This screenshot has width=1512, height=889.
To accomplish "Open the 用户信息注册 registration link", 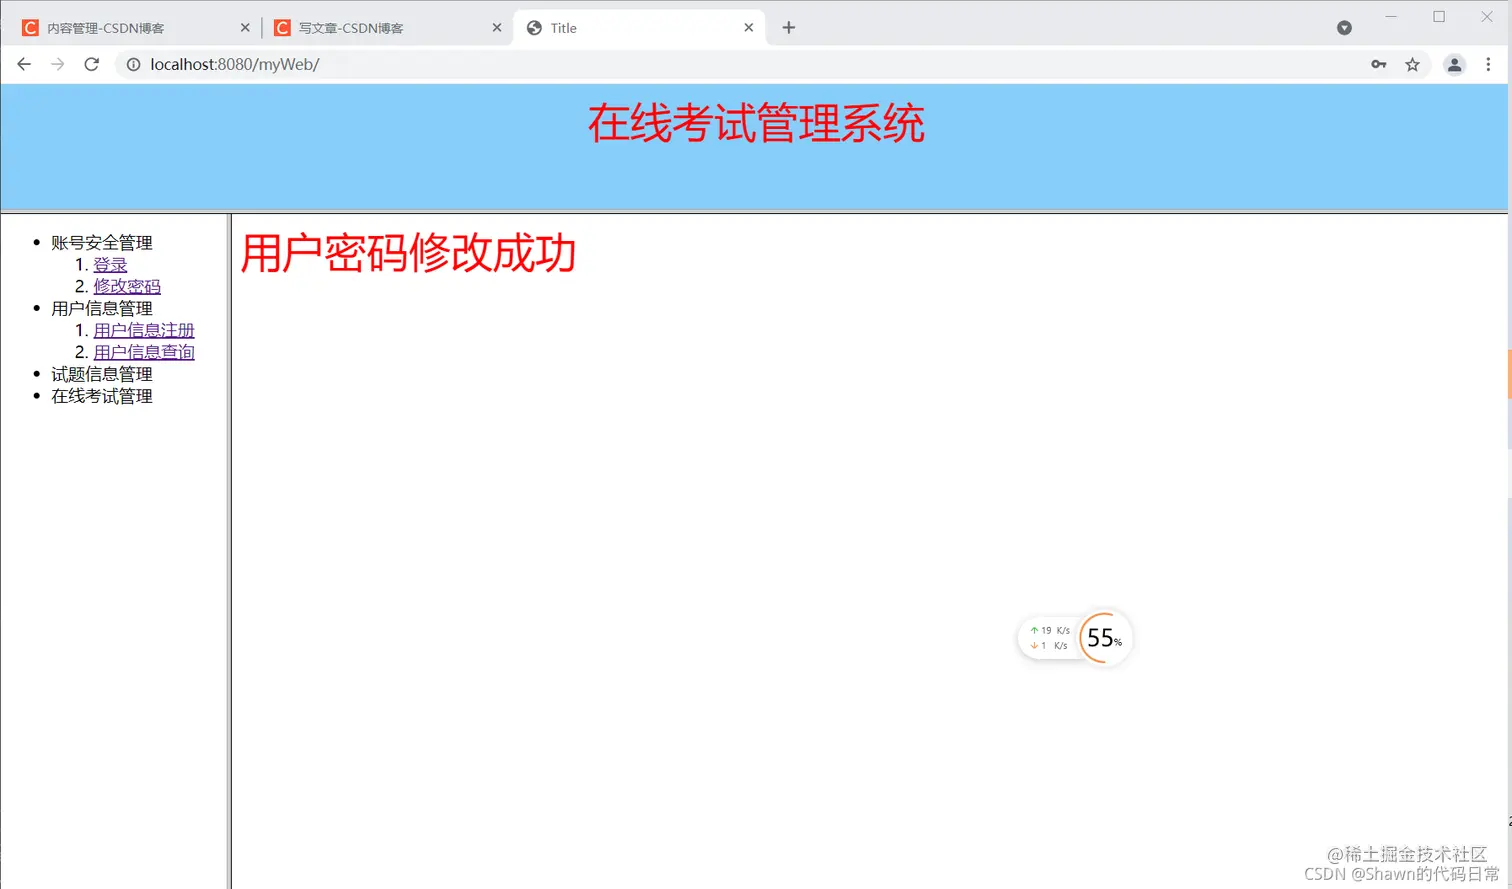I will [143, 329].
